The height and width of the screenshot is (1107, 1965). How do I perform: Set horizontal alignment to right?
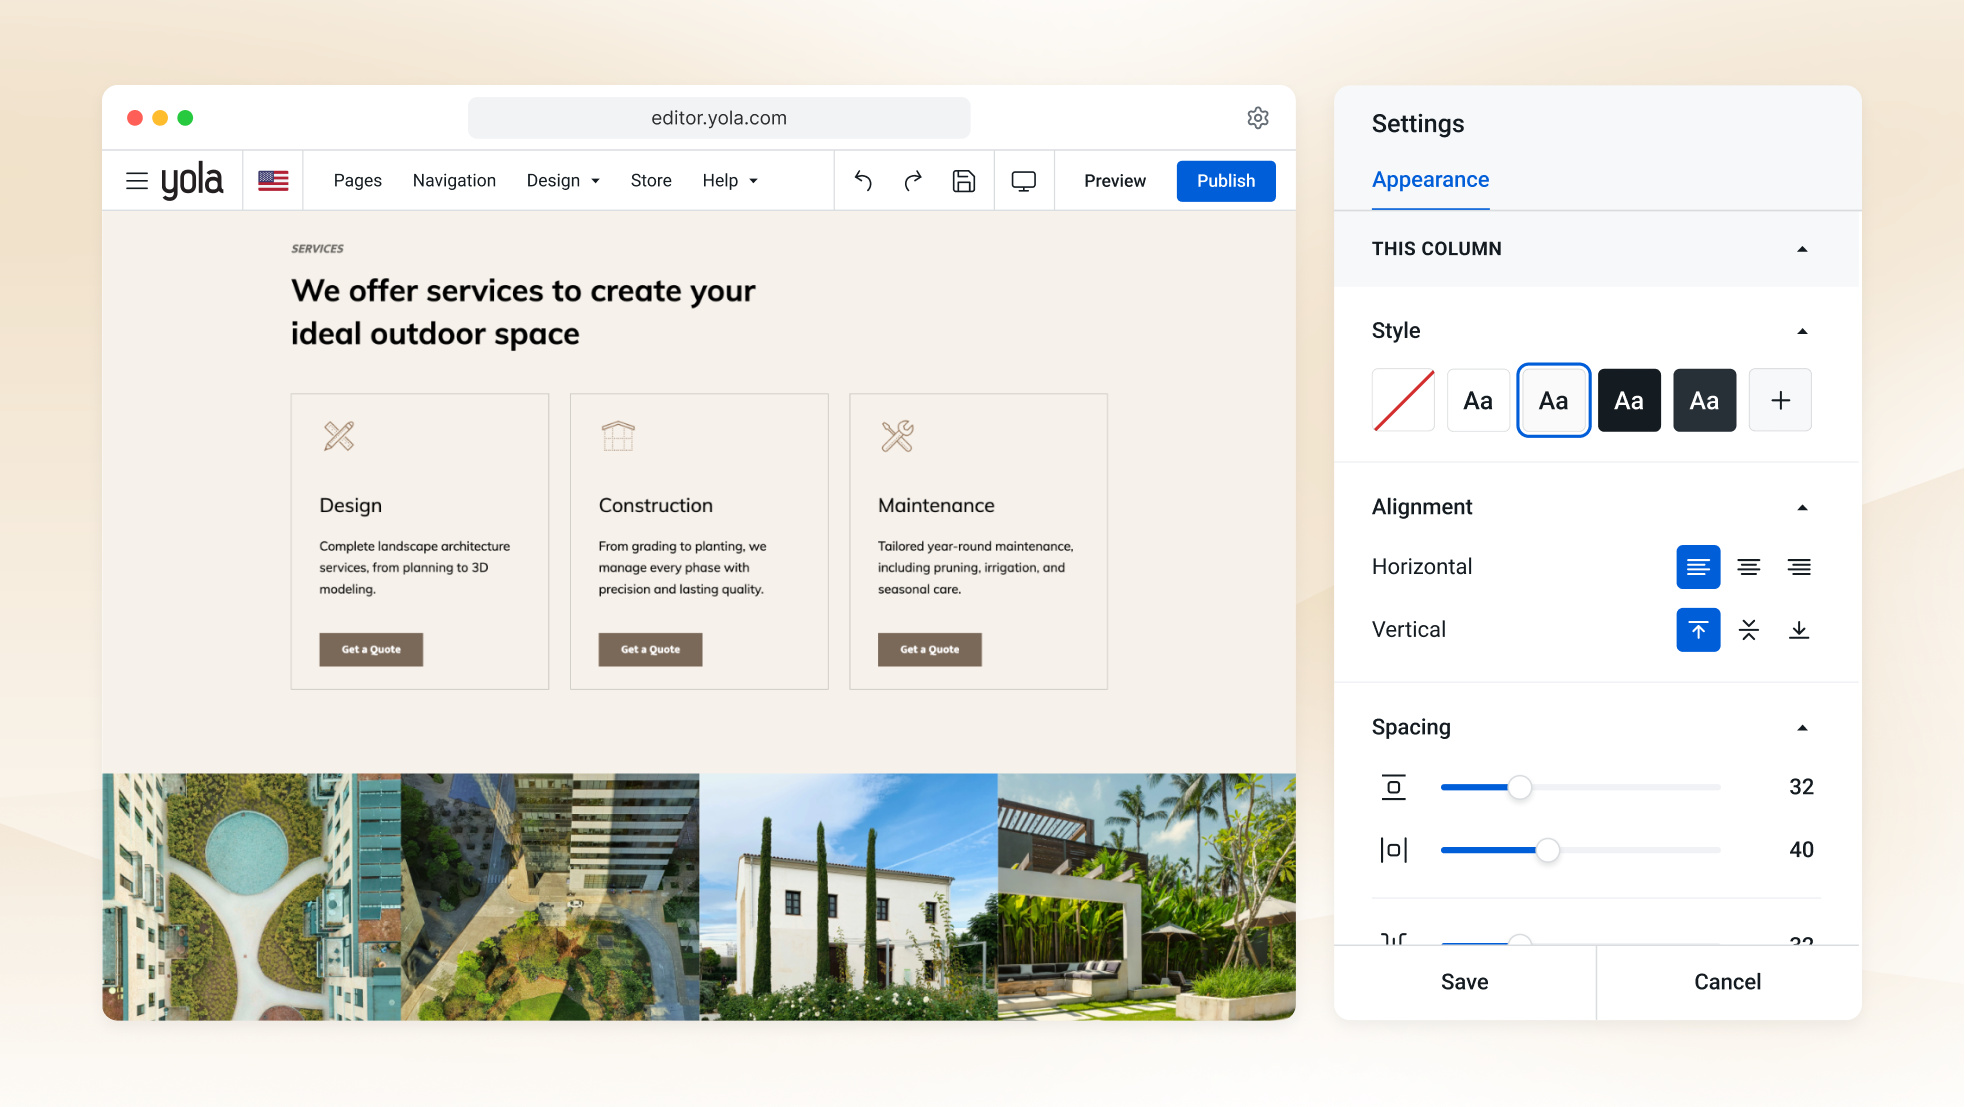coord(1799,567)
